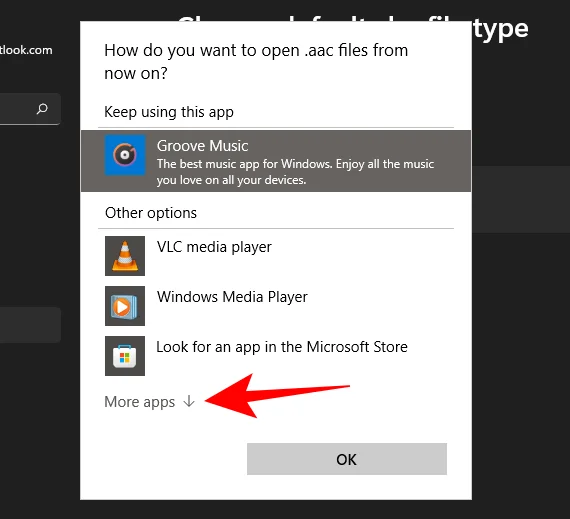The image size is (570, 519).
Task: Select Groove Music as the default app
Action: (x=276, y=161)
